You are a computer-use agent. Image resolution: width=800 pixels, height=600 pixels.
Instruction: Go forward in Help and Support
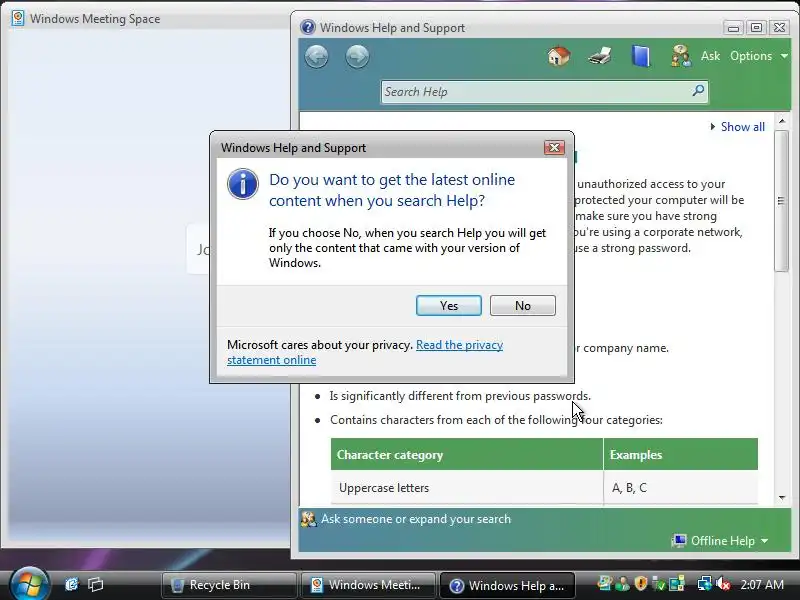click(x=357, y=56)
